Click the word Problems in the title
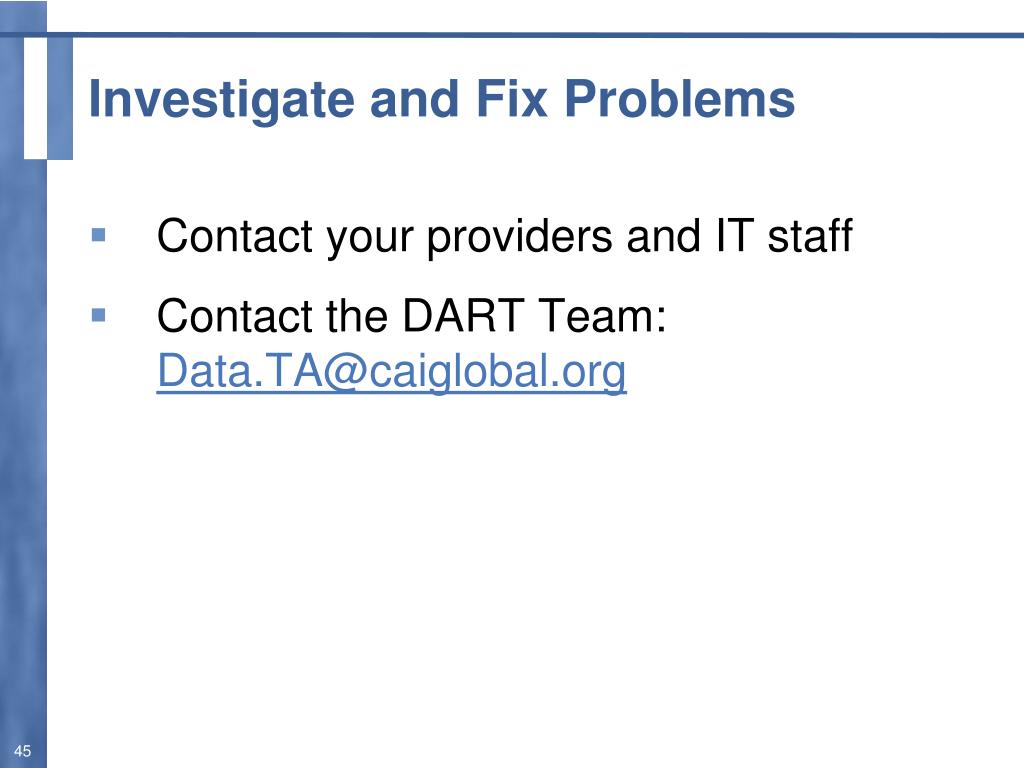This screenshot has height=768, width=1024. pos(680,99)
